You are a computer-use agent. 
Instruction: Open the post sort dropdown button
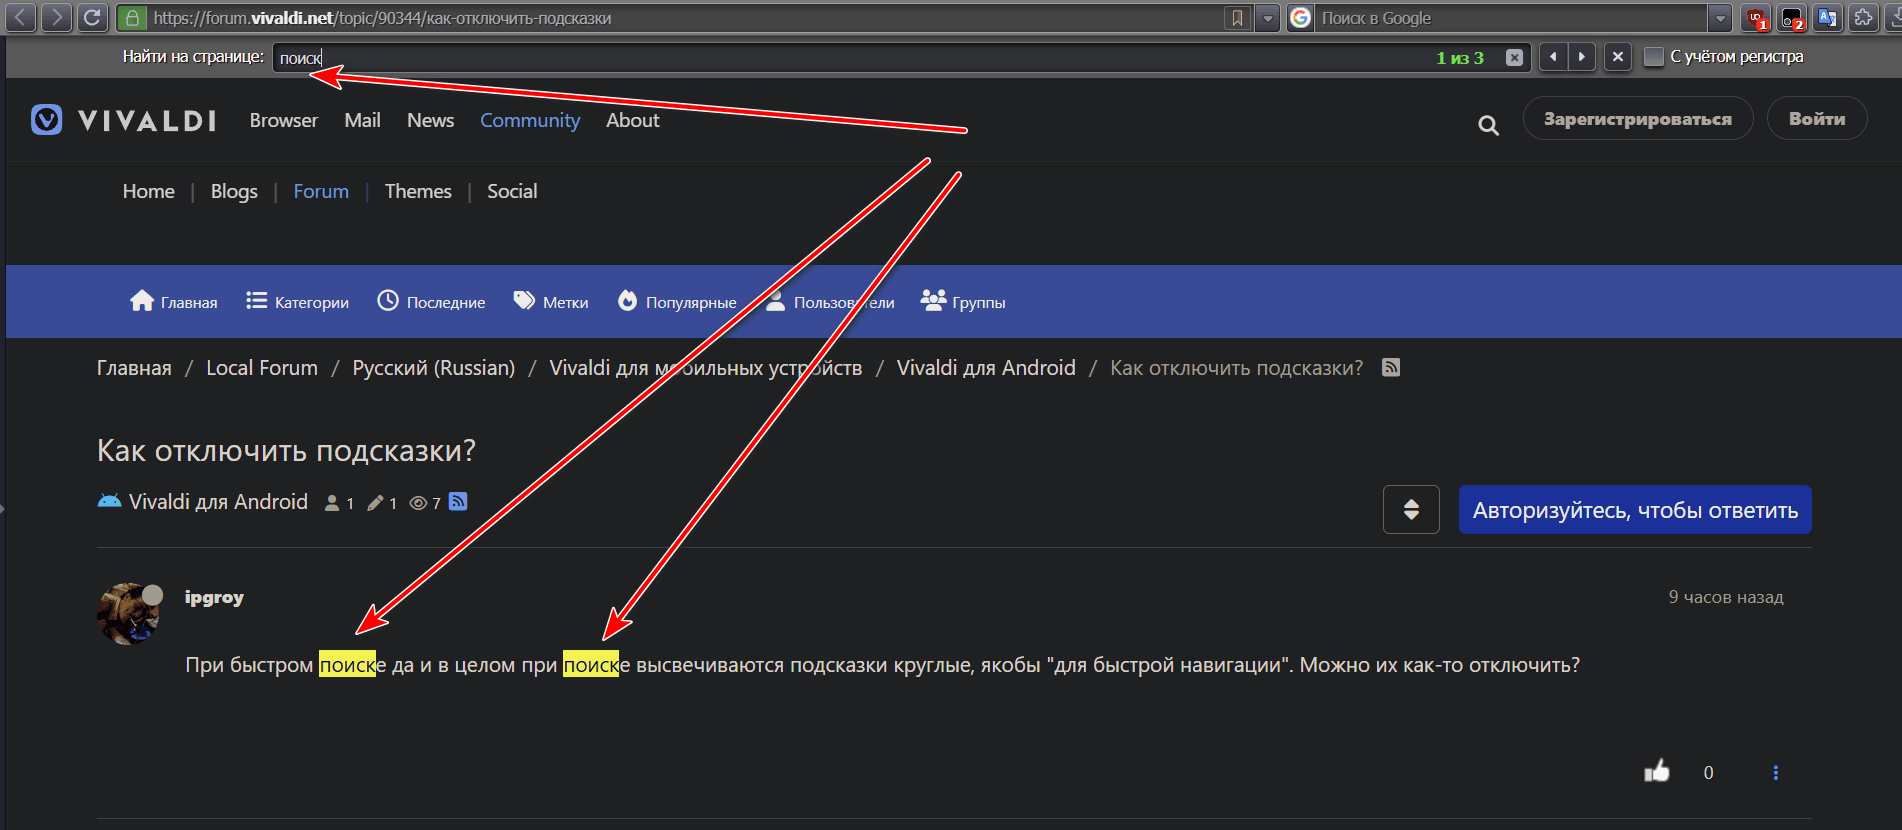pyautogui.click(x=1411, y=509)
